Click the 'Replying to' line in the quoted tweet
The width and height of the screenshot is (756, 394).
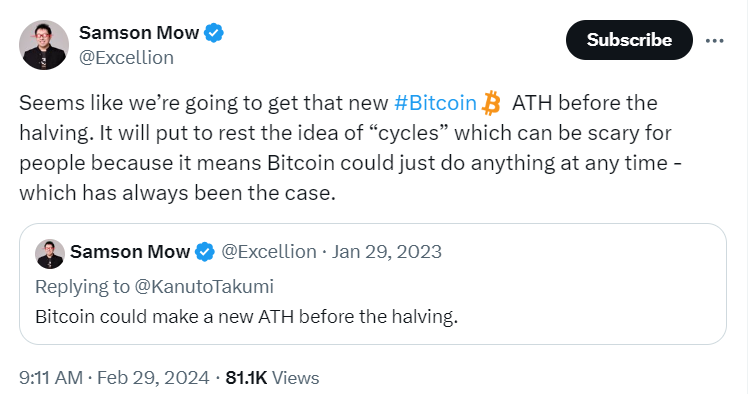(x=154, y=286)
